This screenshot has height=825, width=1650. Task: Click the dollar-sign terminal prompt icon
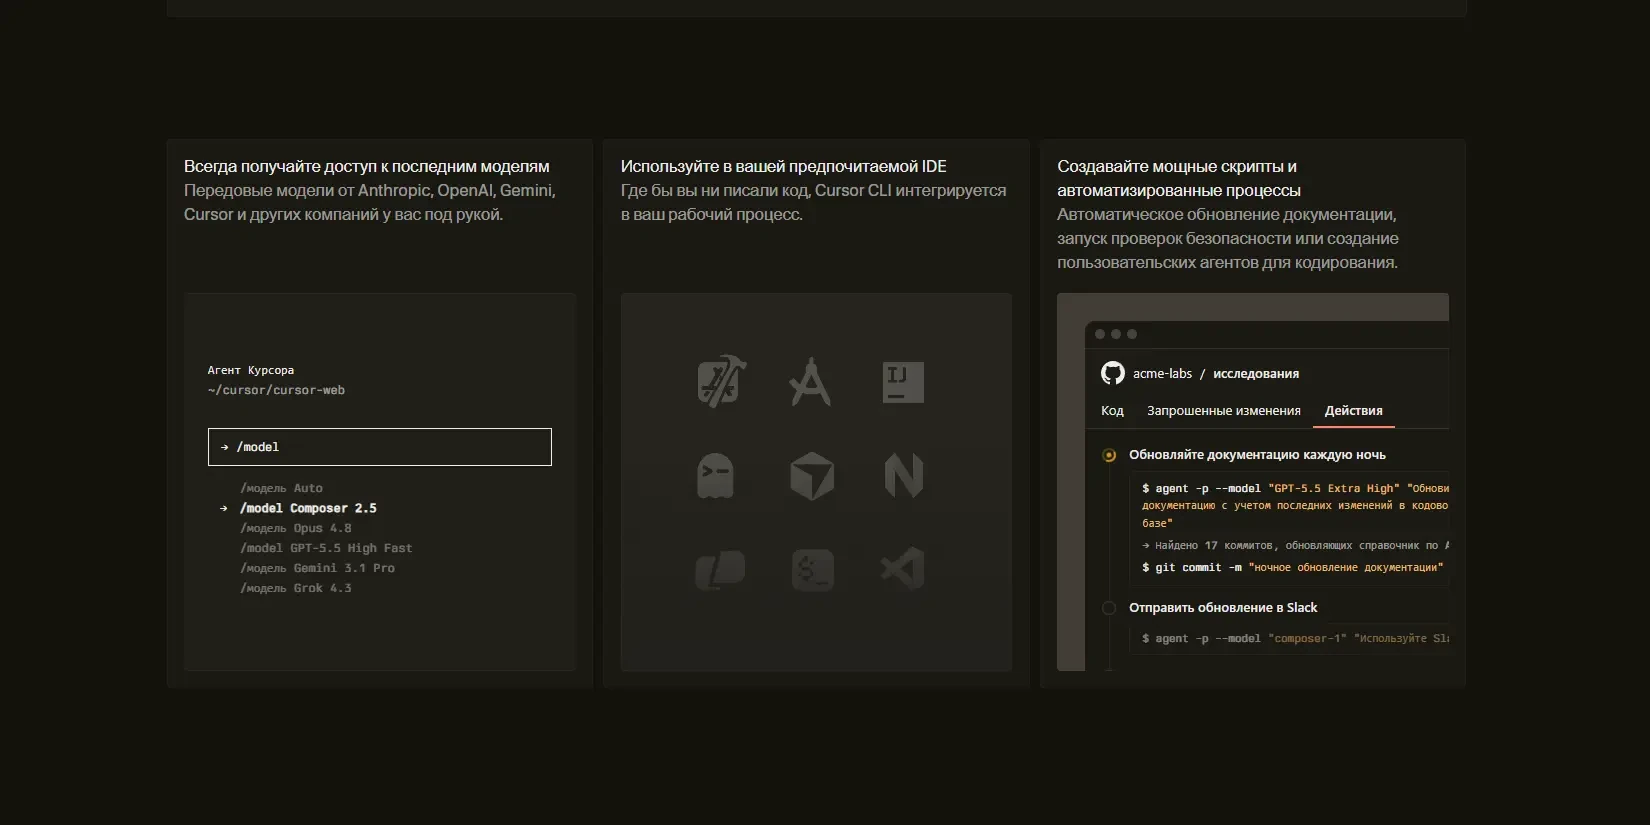812,570
